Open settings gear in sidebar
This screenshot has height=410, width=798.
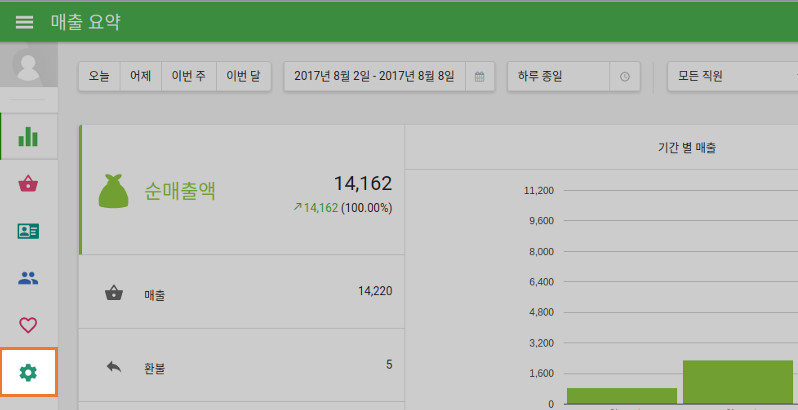pos(28,372)
